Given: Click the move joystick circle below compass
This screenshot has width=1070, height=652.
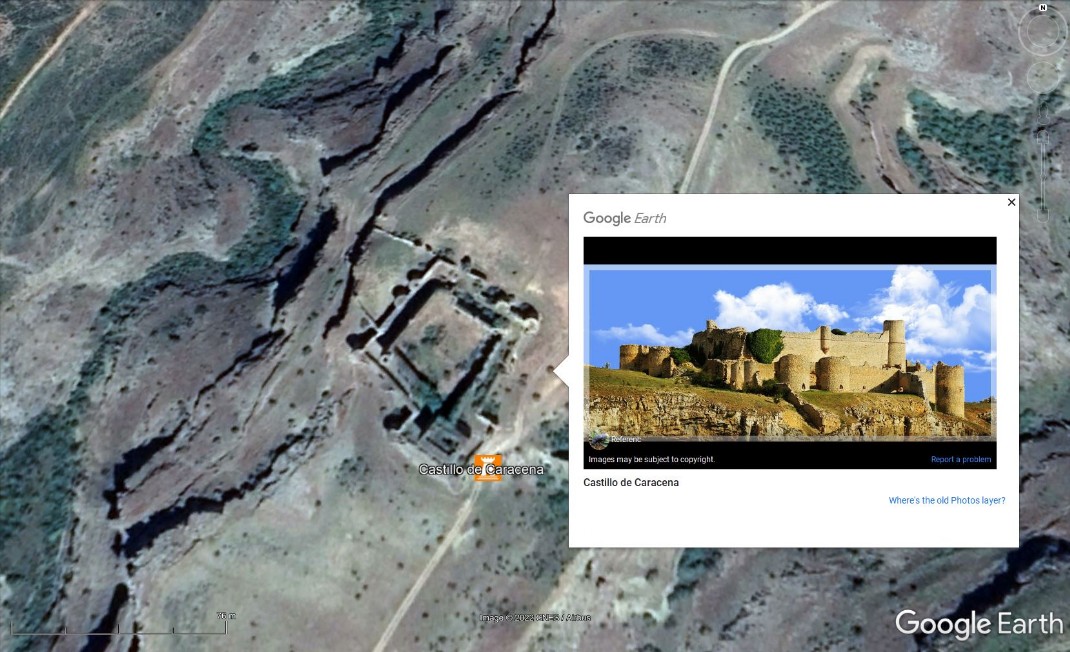Looking at the screenshot, I should (x=1043, y=77).
